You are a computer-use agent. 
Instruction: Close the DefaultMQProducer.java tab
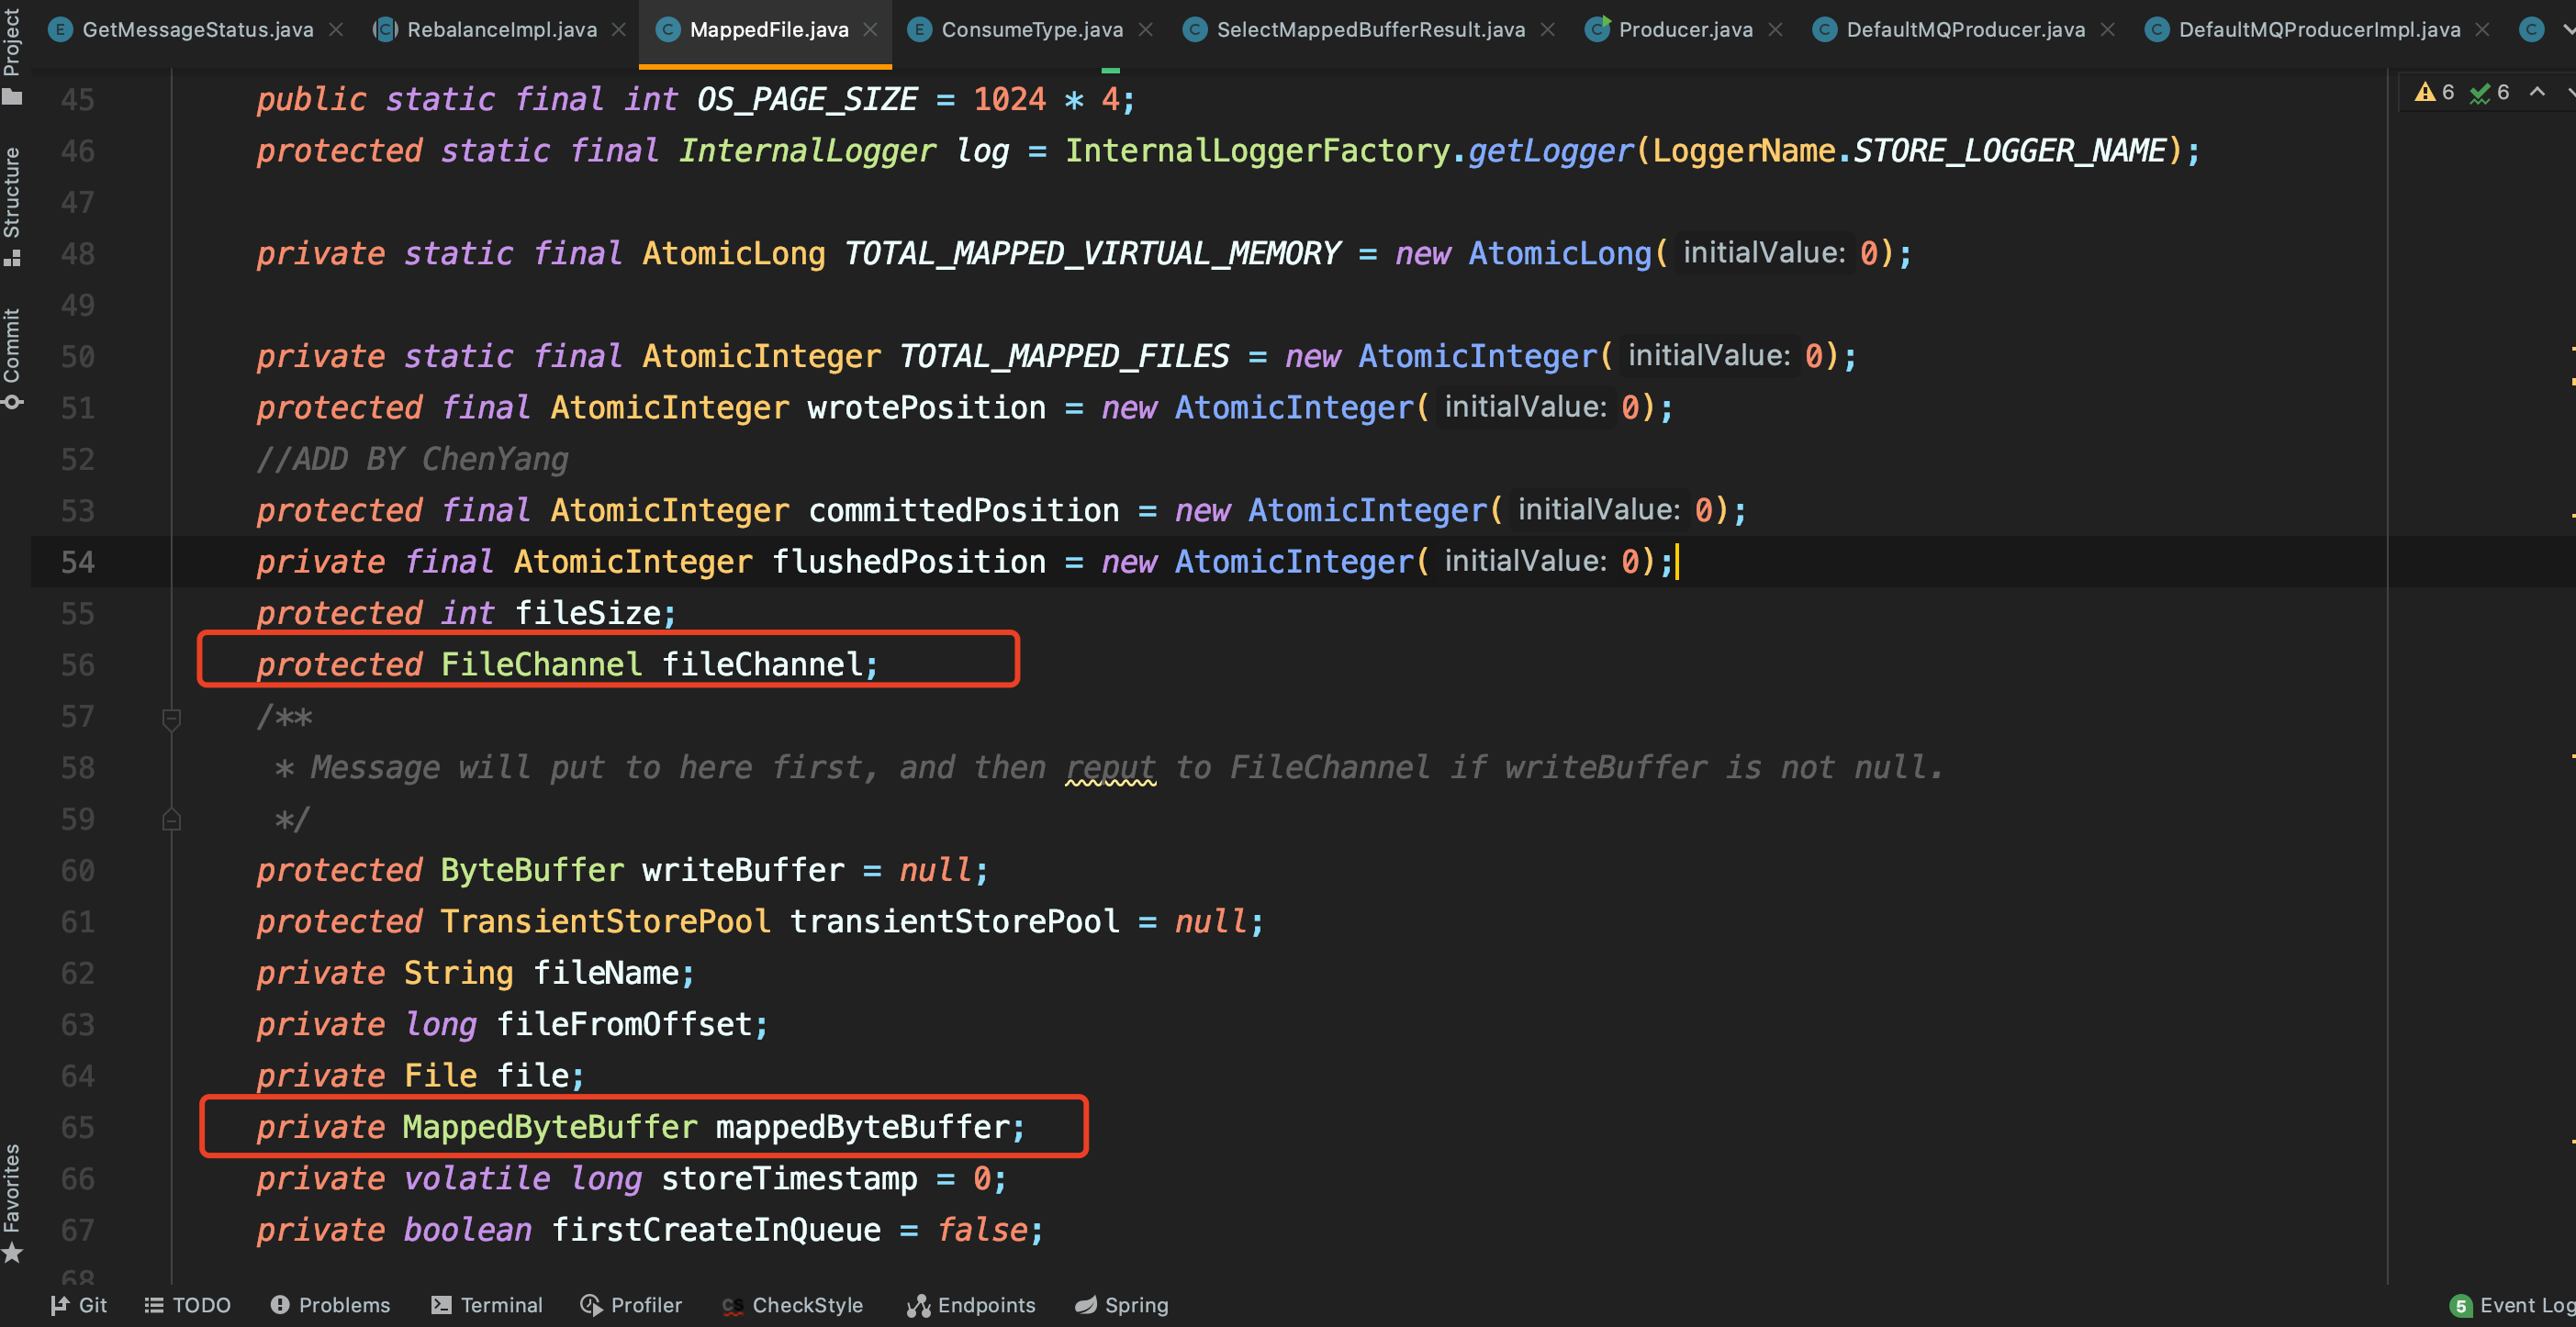pyautogui.click(x=2108, y=30)
